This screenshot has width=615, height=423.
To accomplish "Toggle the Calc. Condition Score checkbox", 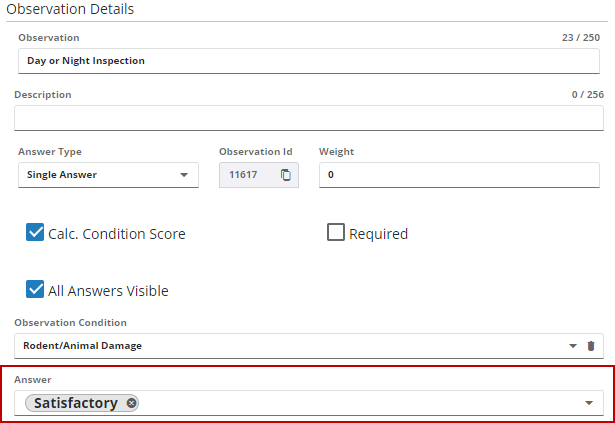I will tap(35, 233).
